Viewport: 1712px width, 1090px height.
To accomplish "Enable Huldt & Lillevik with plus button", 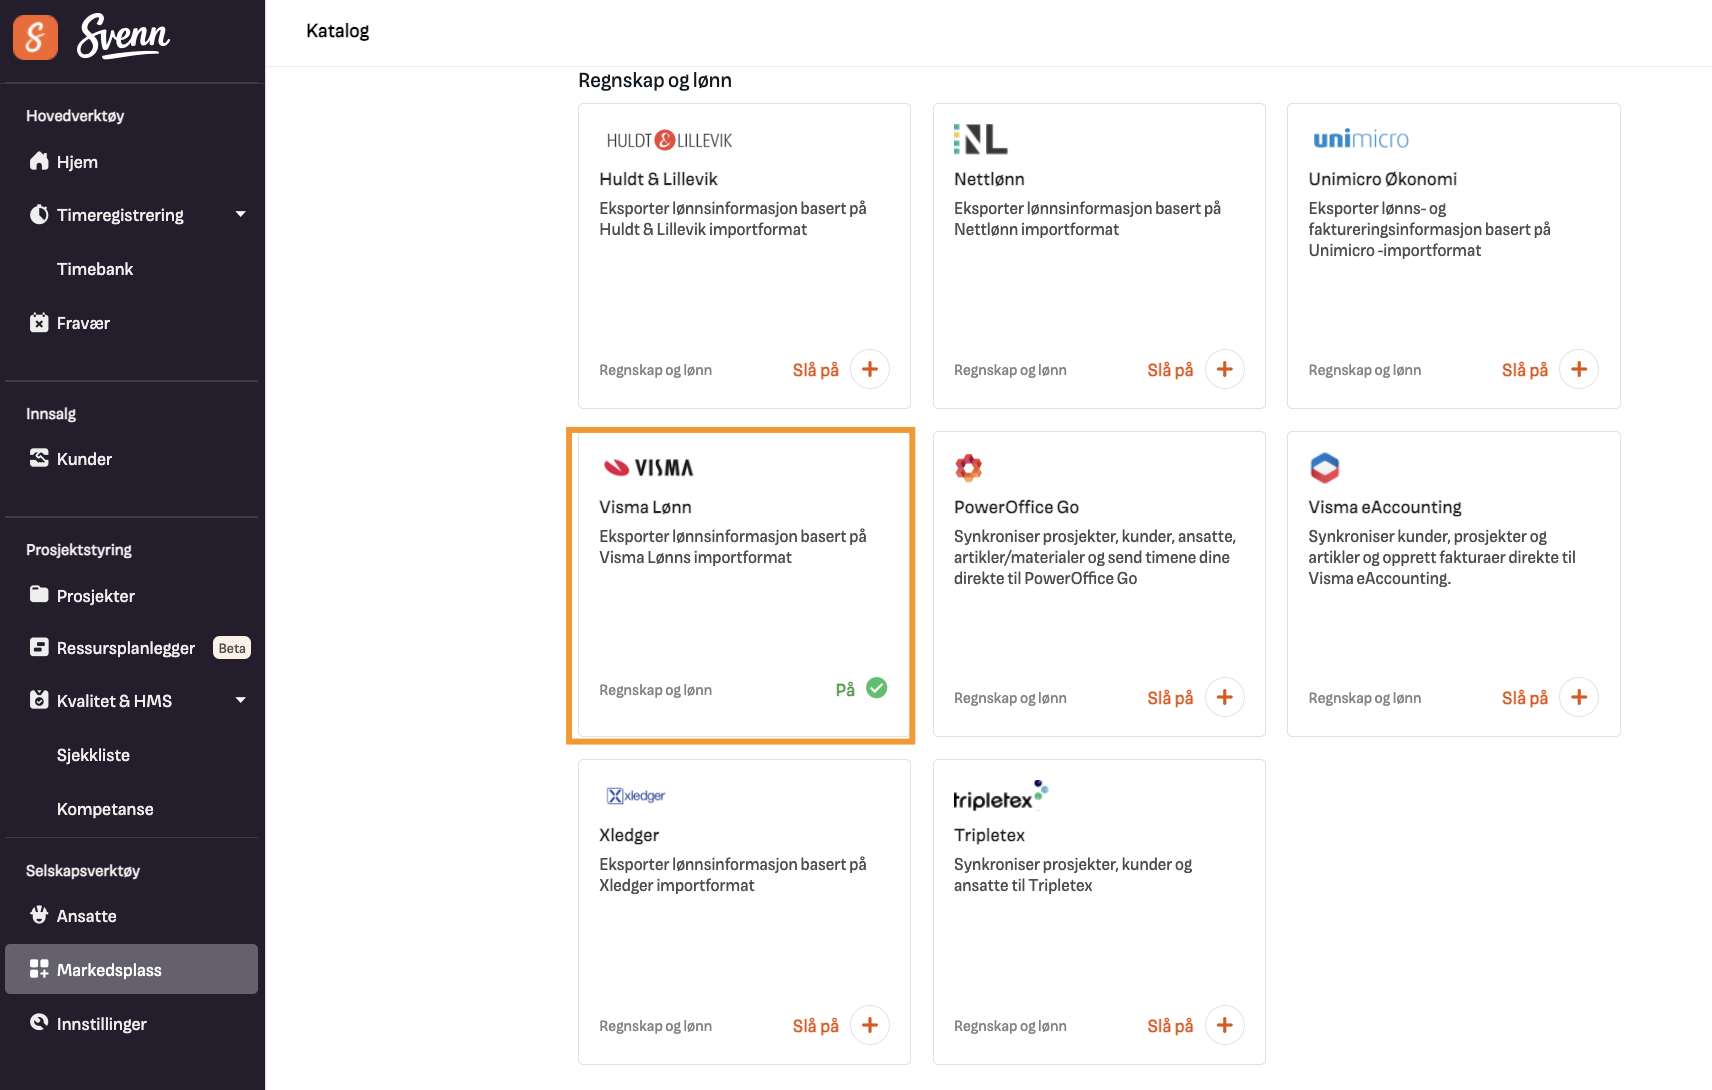I will tap(870, 369).
